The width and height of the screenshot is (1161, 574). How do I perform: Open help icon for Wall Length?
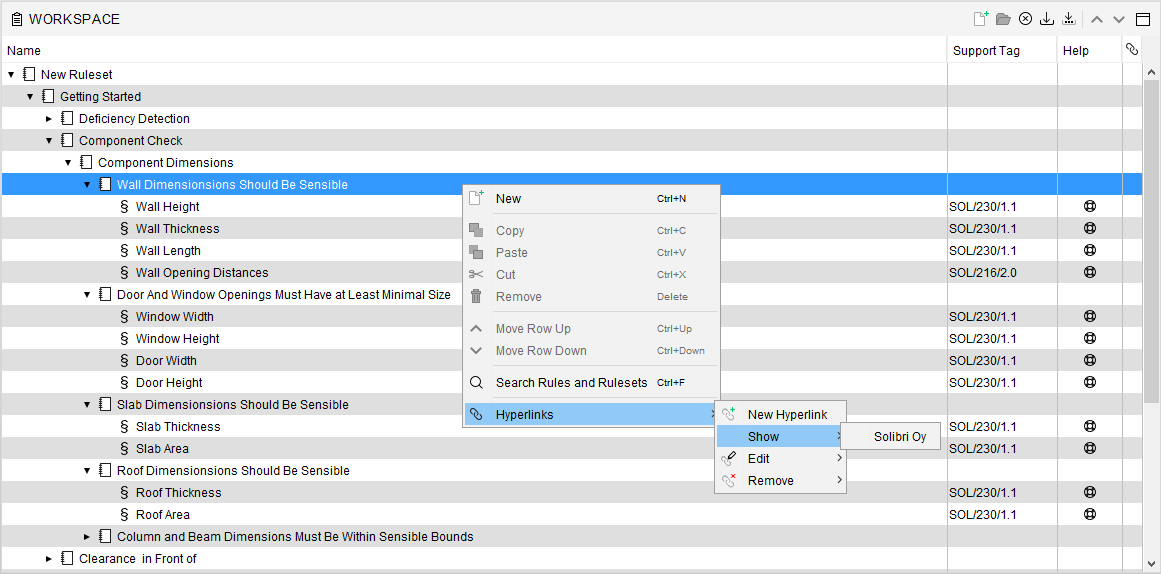pos(1089,250)
